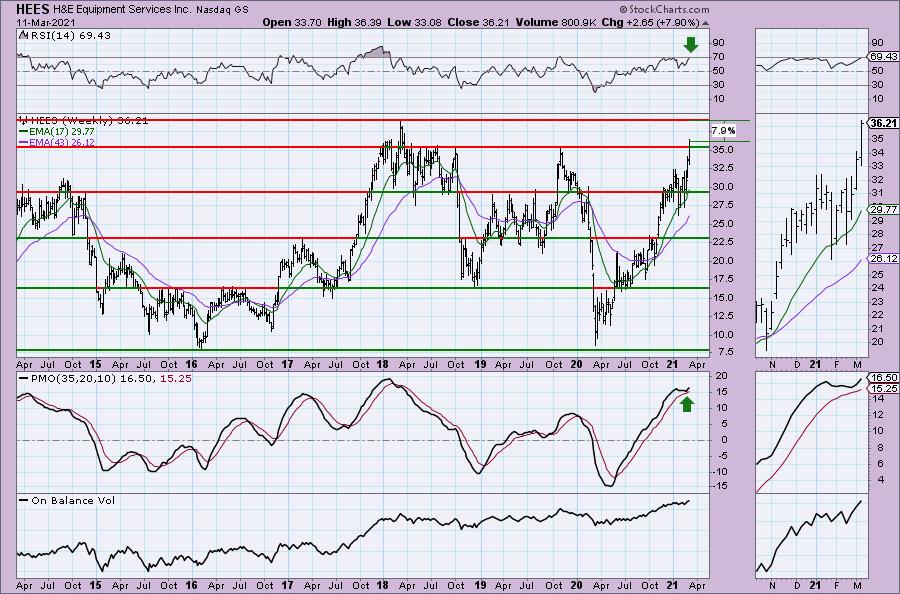Click the 7.5 price axis label
Image resolution: width=900 pixels, height=594 pixels.
[724, 352]
